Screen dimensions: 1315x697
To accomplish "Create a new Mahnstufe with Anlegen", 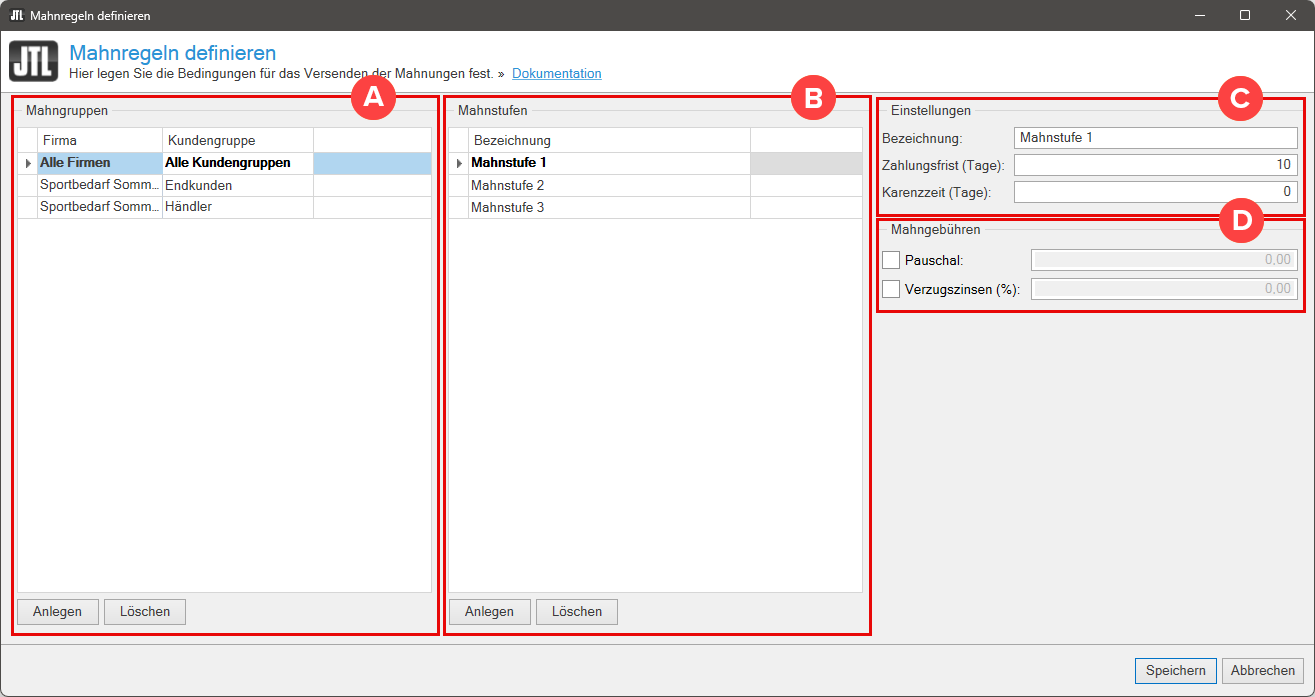I will (489, 612).
